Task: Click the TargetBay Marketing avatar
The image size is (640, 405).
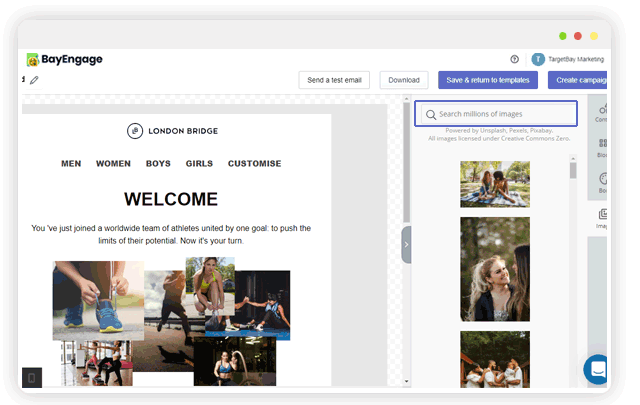Action: (538, 59)
